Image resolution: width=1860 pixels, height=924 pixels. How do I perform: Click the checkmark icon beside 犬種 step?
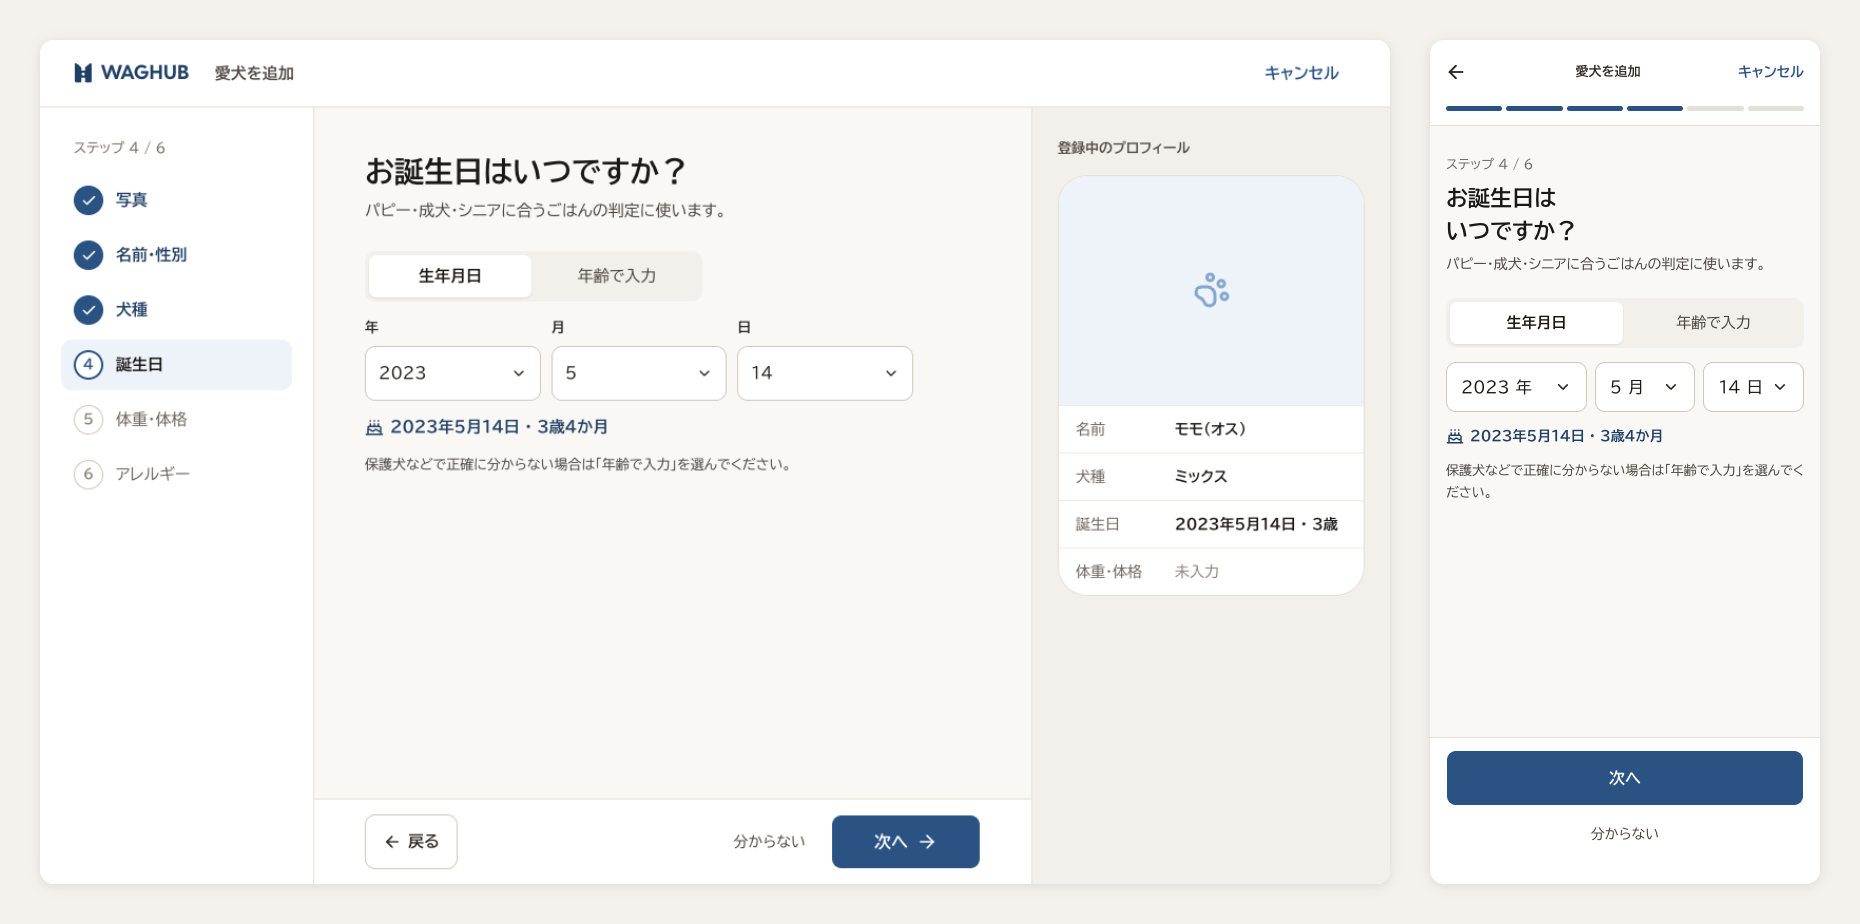coord(88,310)
